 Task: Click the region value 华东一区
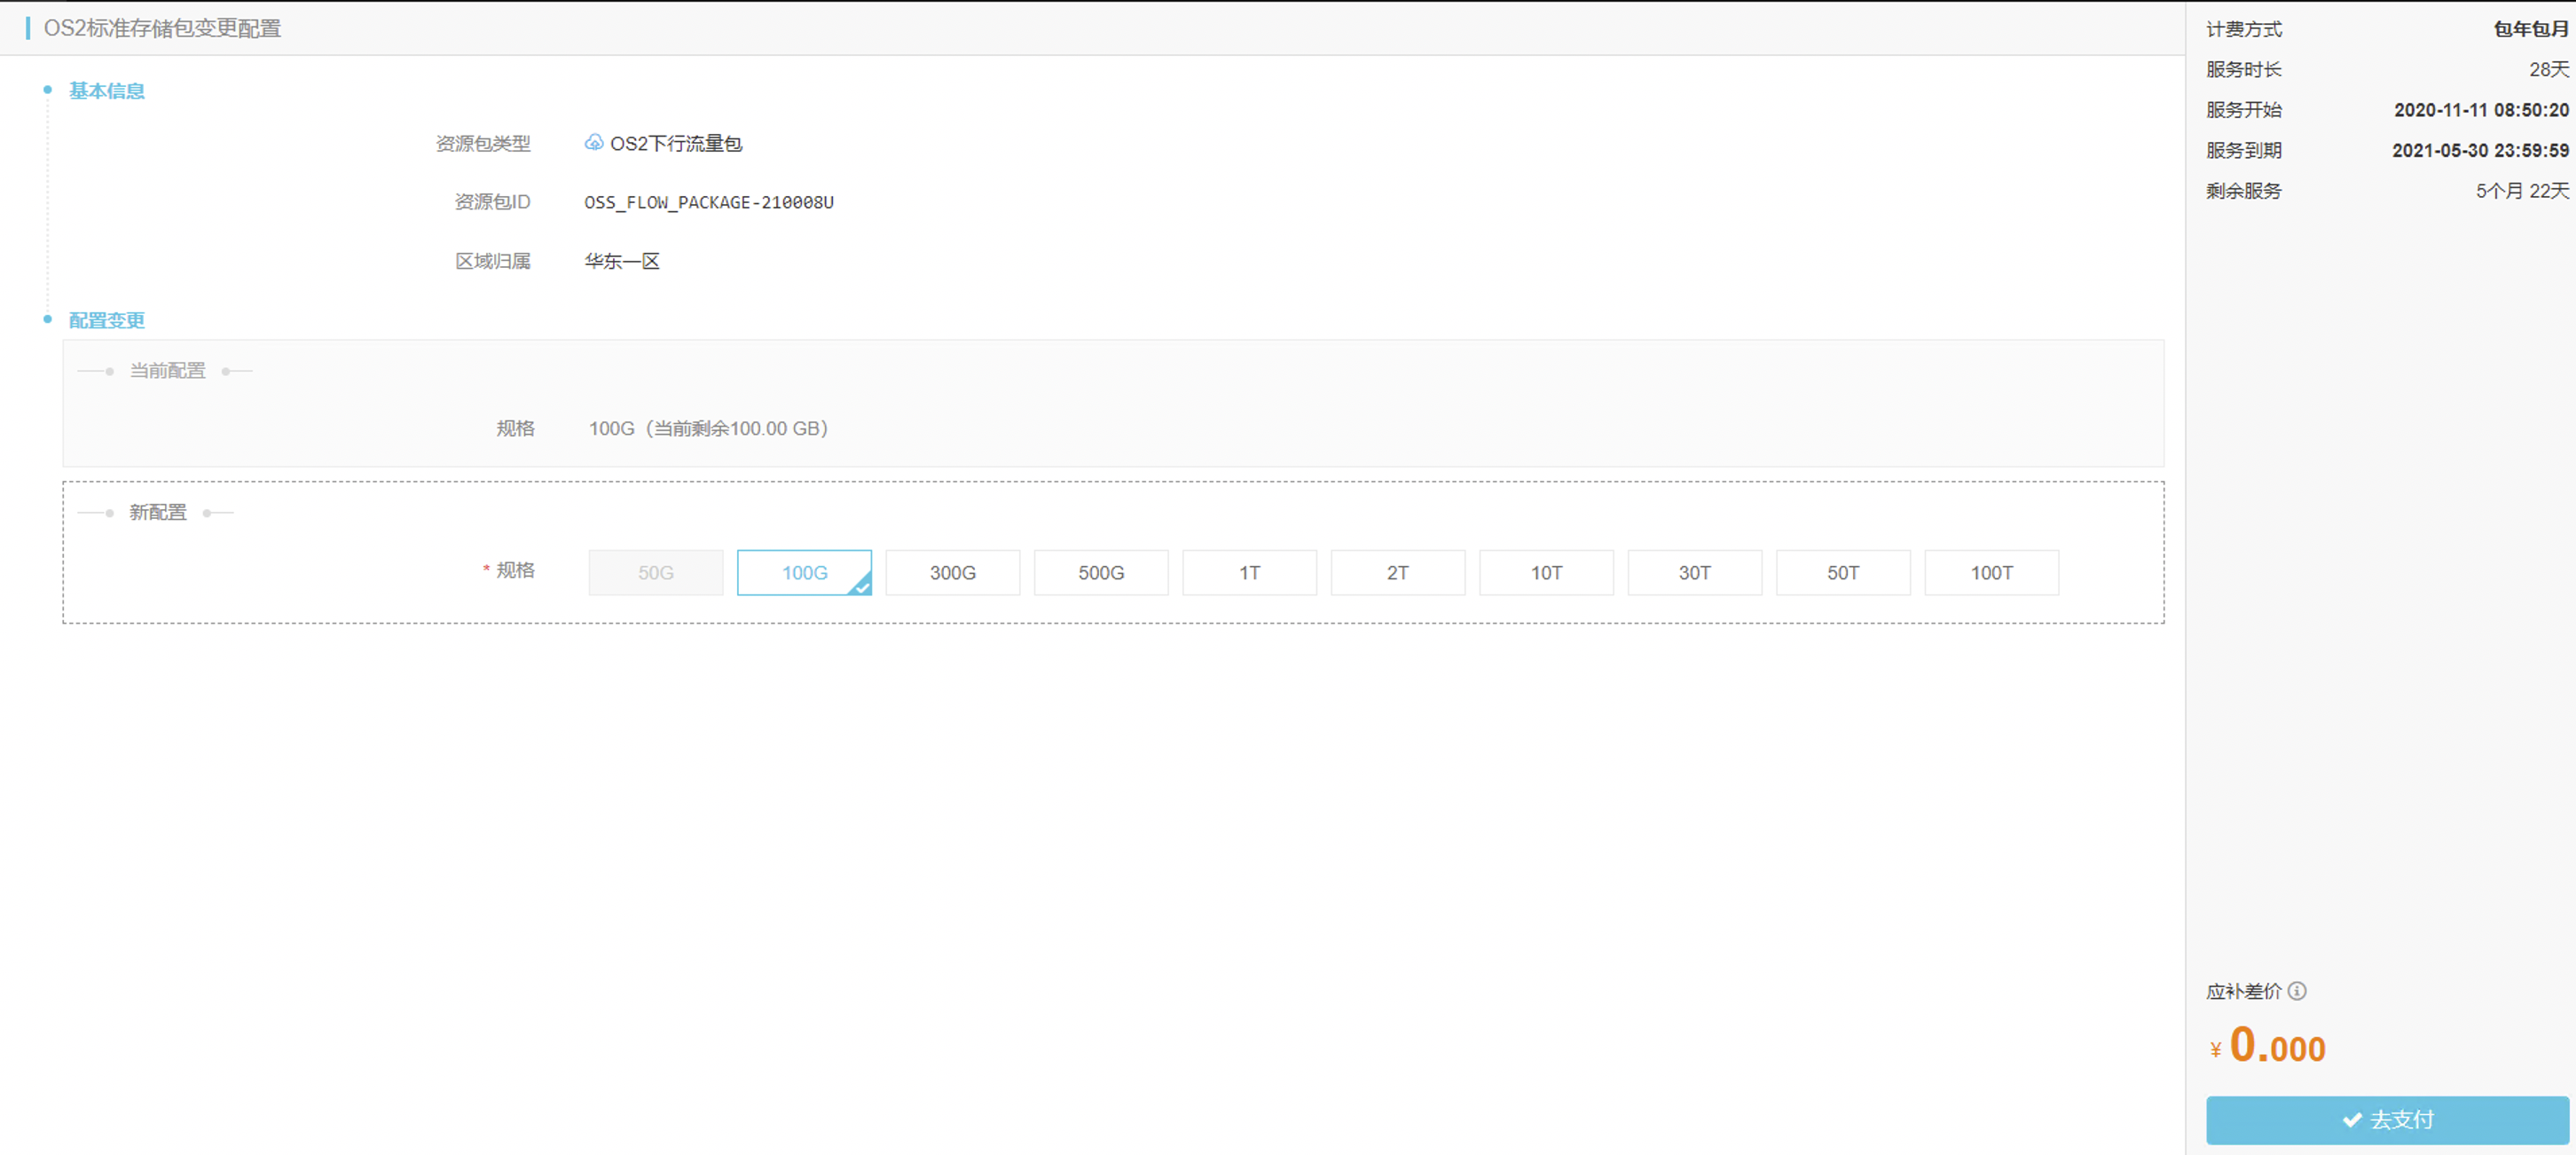(x=622, y=262)
